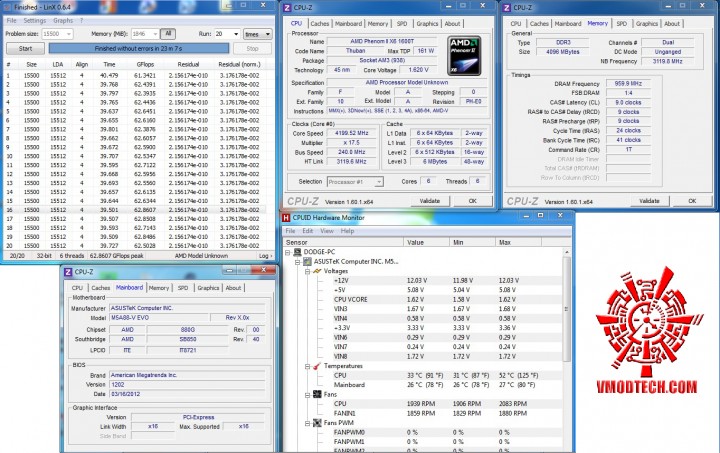Click the Log button in LinX status bar
Image resolution: width=720 pixels, height=453 pixels.
click(264, 256)
